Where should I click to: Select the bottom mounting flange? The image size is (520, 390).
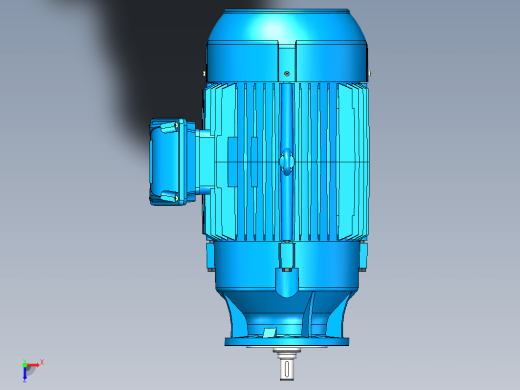pos(287,341)
